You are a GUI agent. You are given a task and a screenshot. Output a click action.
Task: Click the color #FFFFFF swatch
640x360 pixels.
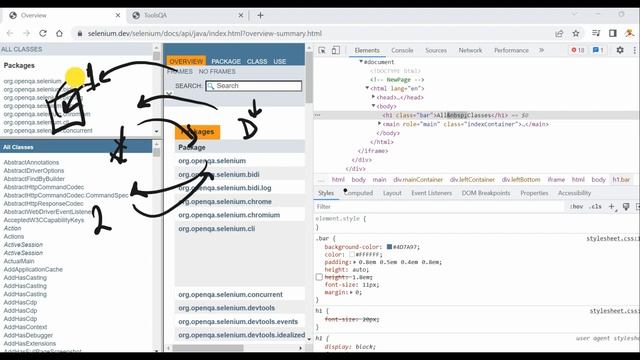[352, 254]
